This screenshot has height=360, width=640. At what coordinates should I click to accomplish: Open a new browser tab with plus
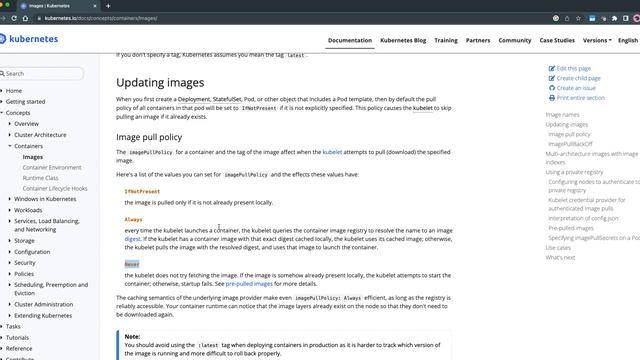[x=108, y=6]
